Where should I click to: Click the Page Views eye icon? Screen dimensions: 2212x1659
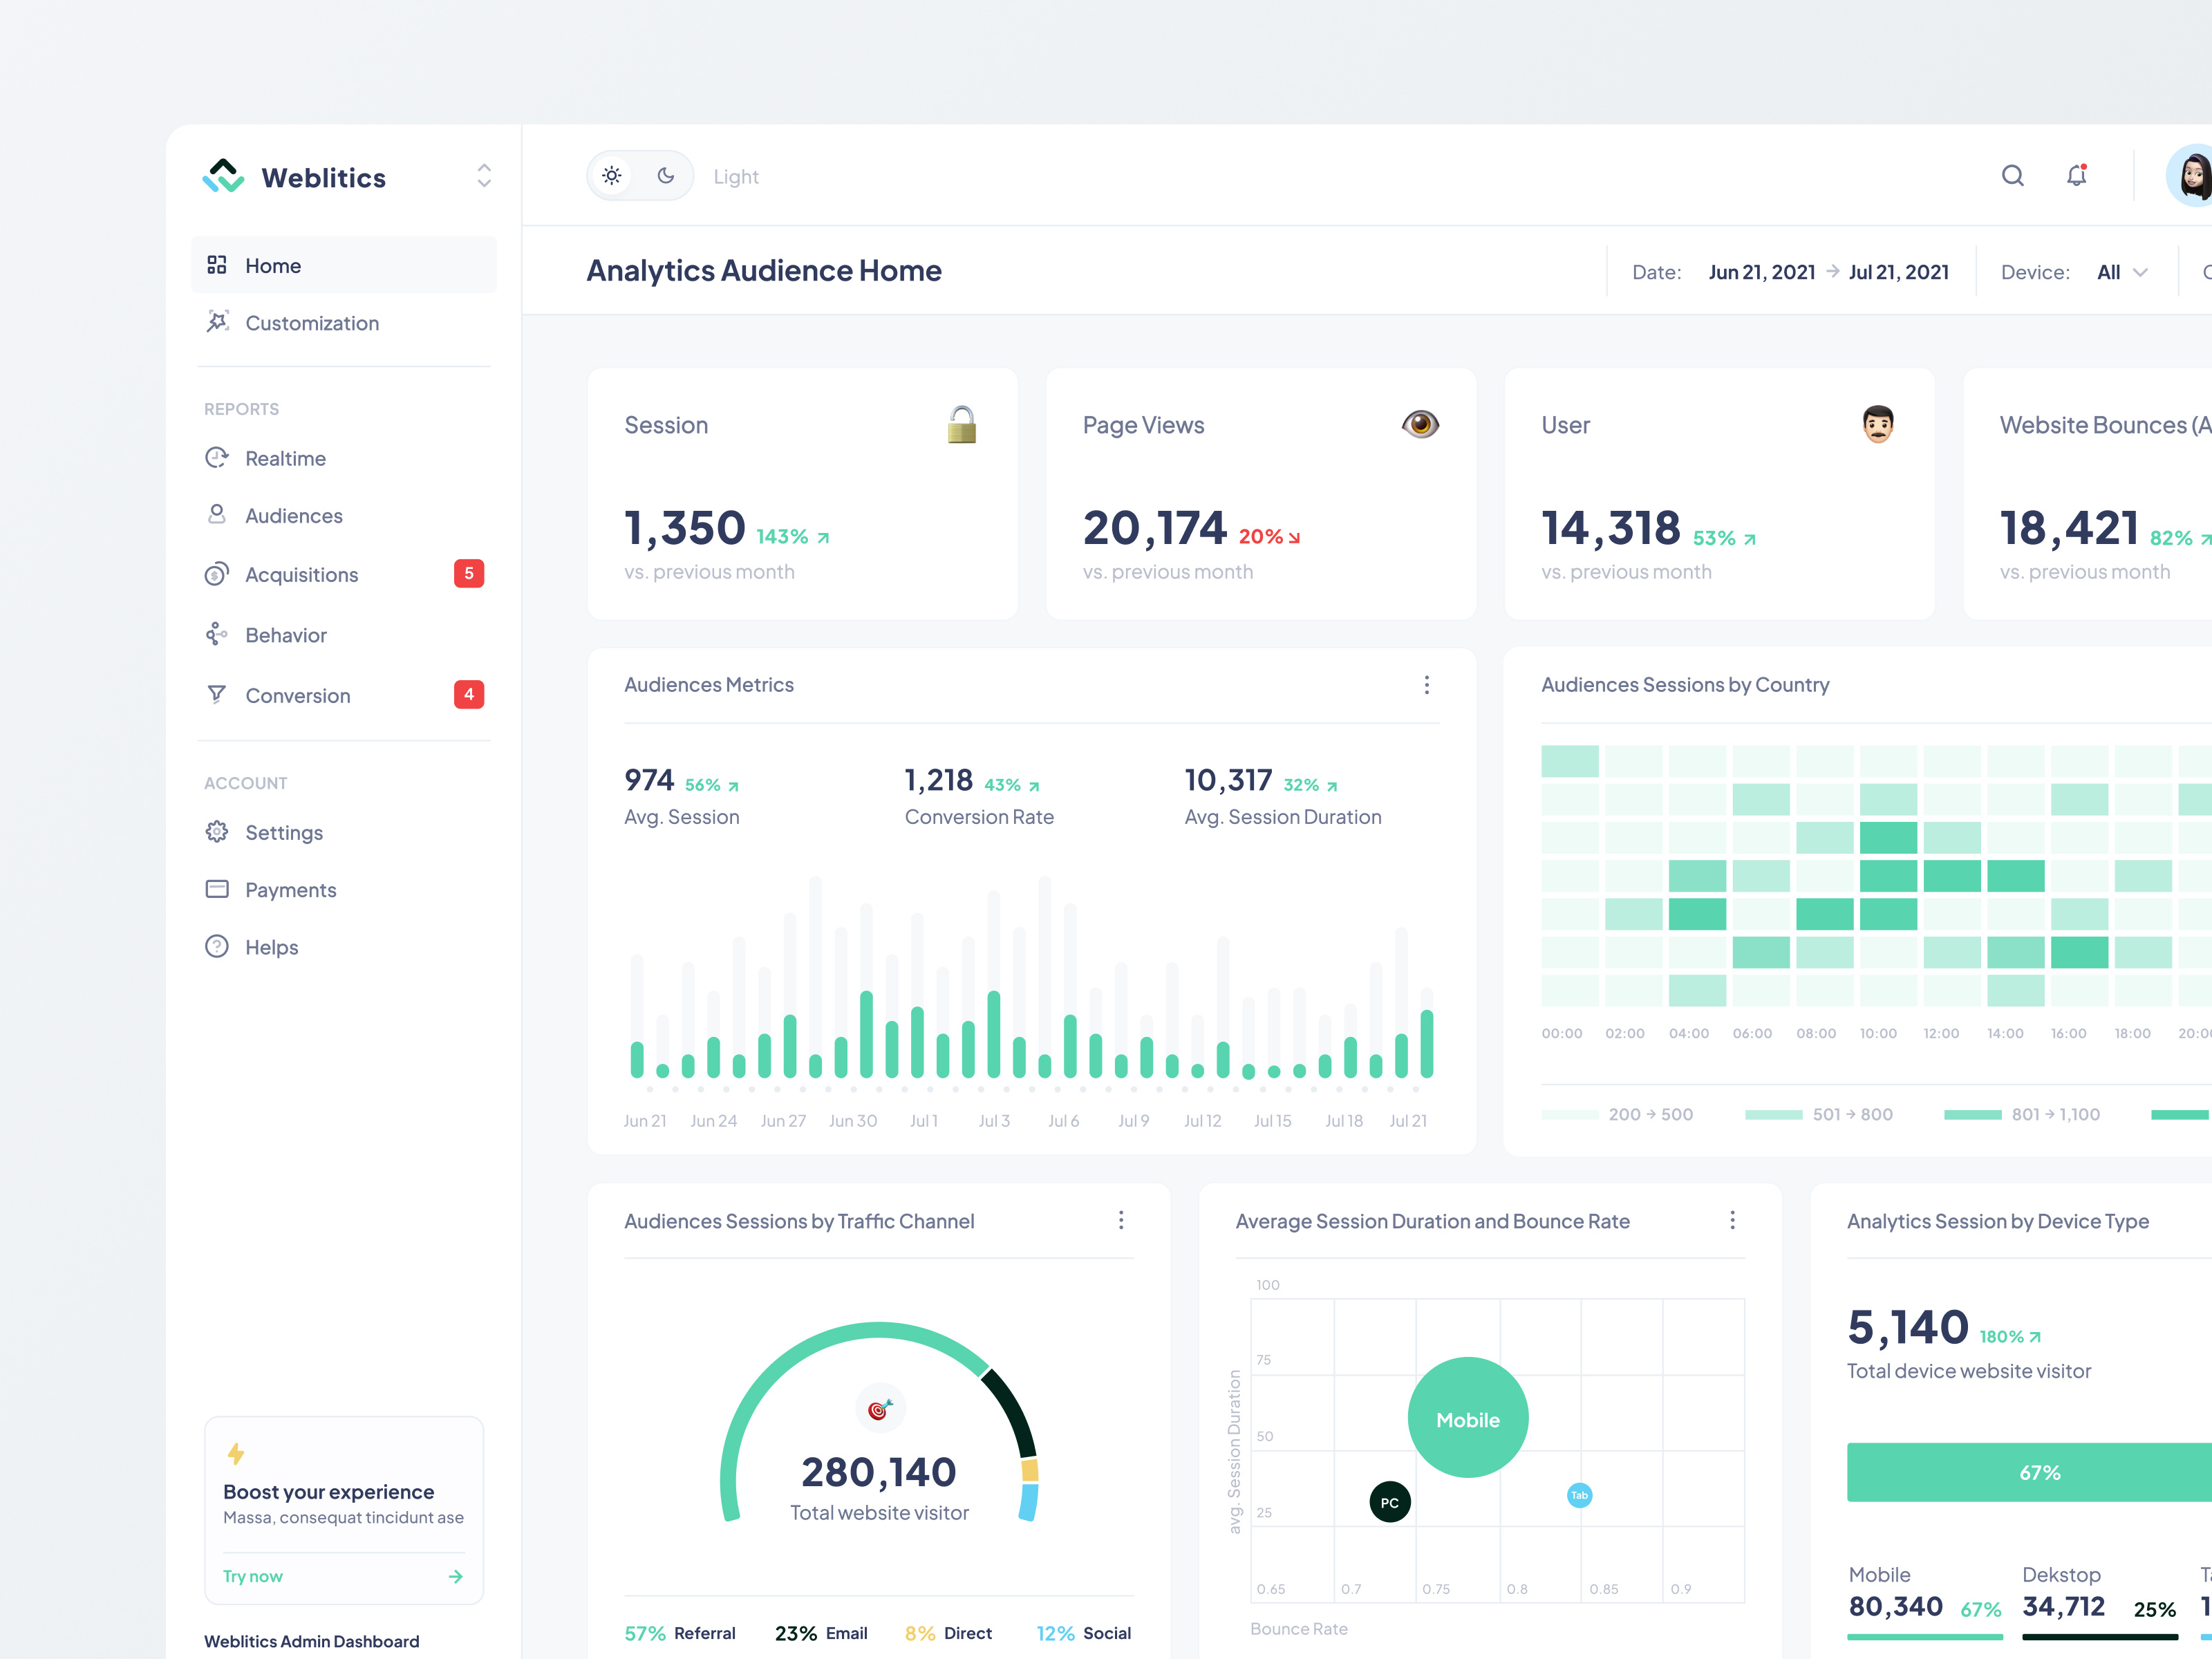(1420, 424)
